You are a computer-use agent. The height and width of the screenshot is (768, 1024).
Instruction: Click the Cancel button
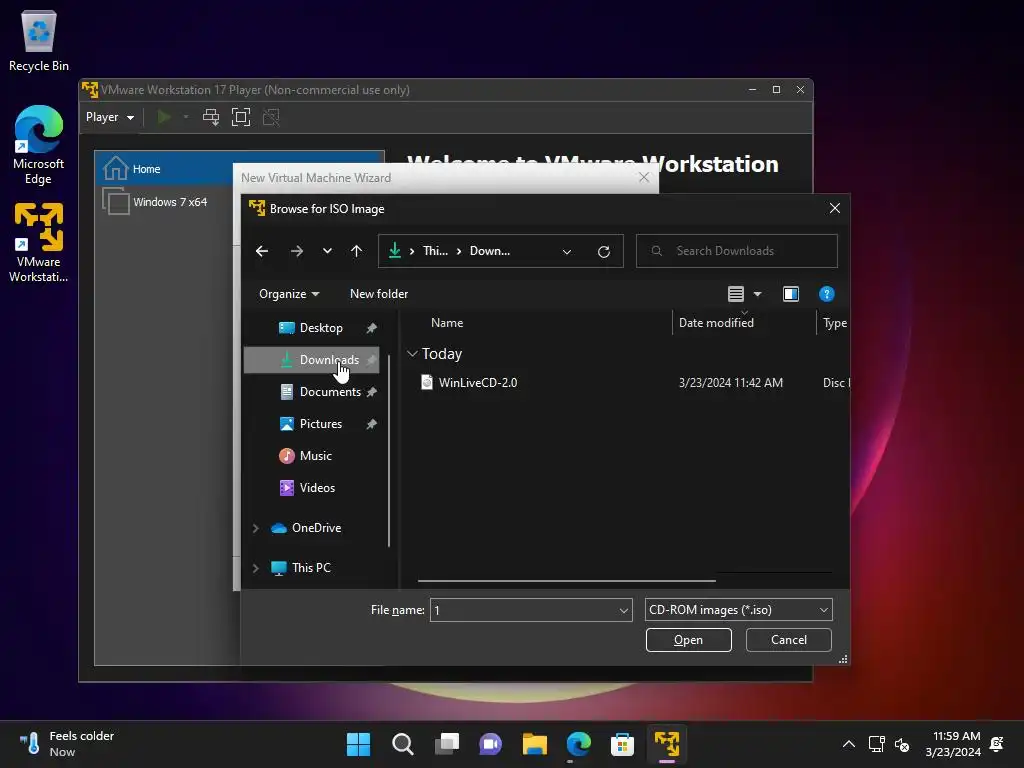tap(788, 640)
